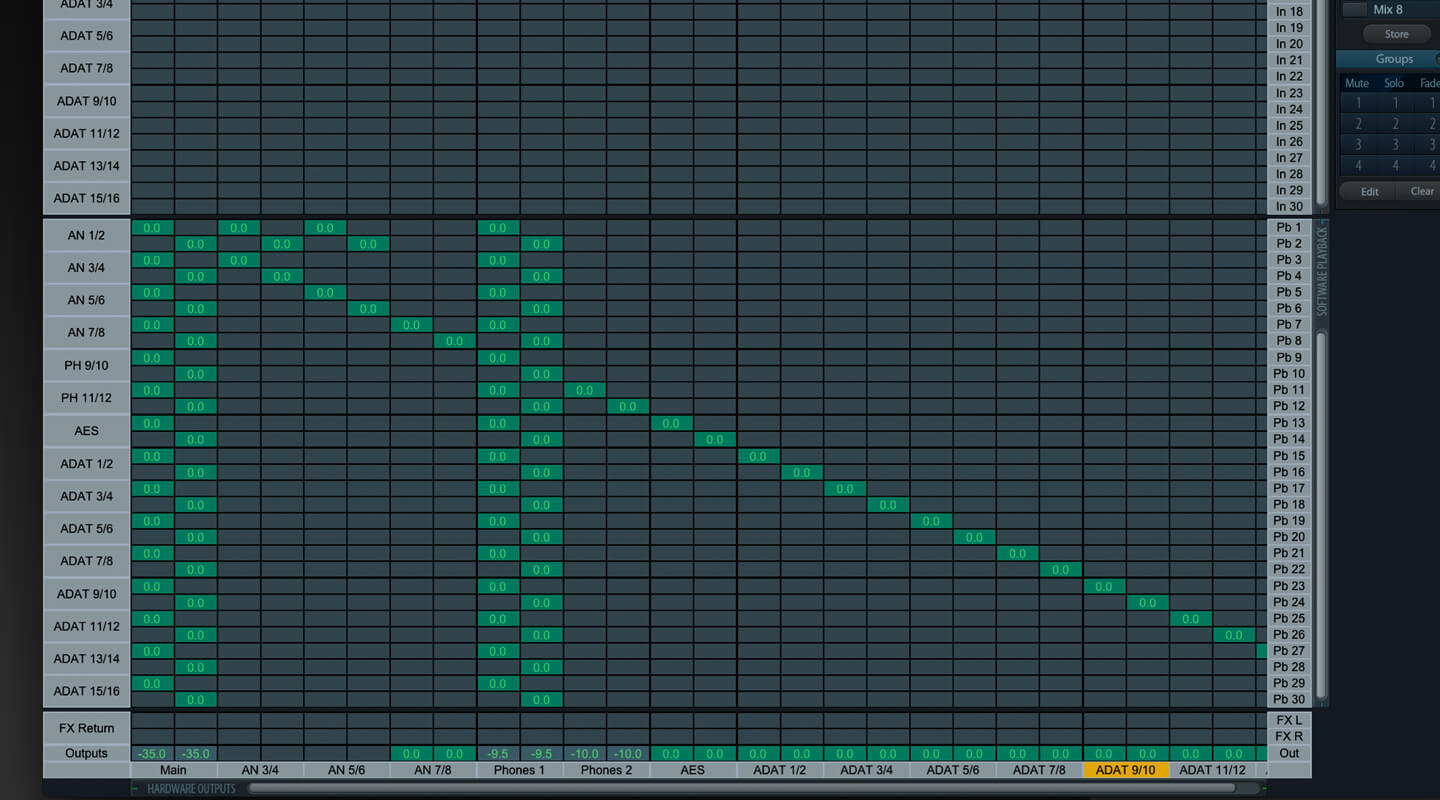Select the FX Return row label
The image size is (1440, 800).
(x=86, y=727)
